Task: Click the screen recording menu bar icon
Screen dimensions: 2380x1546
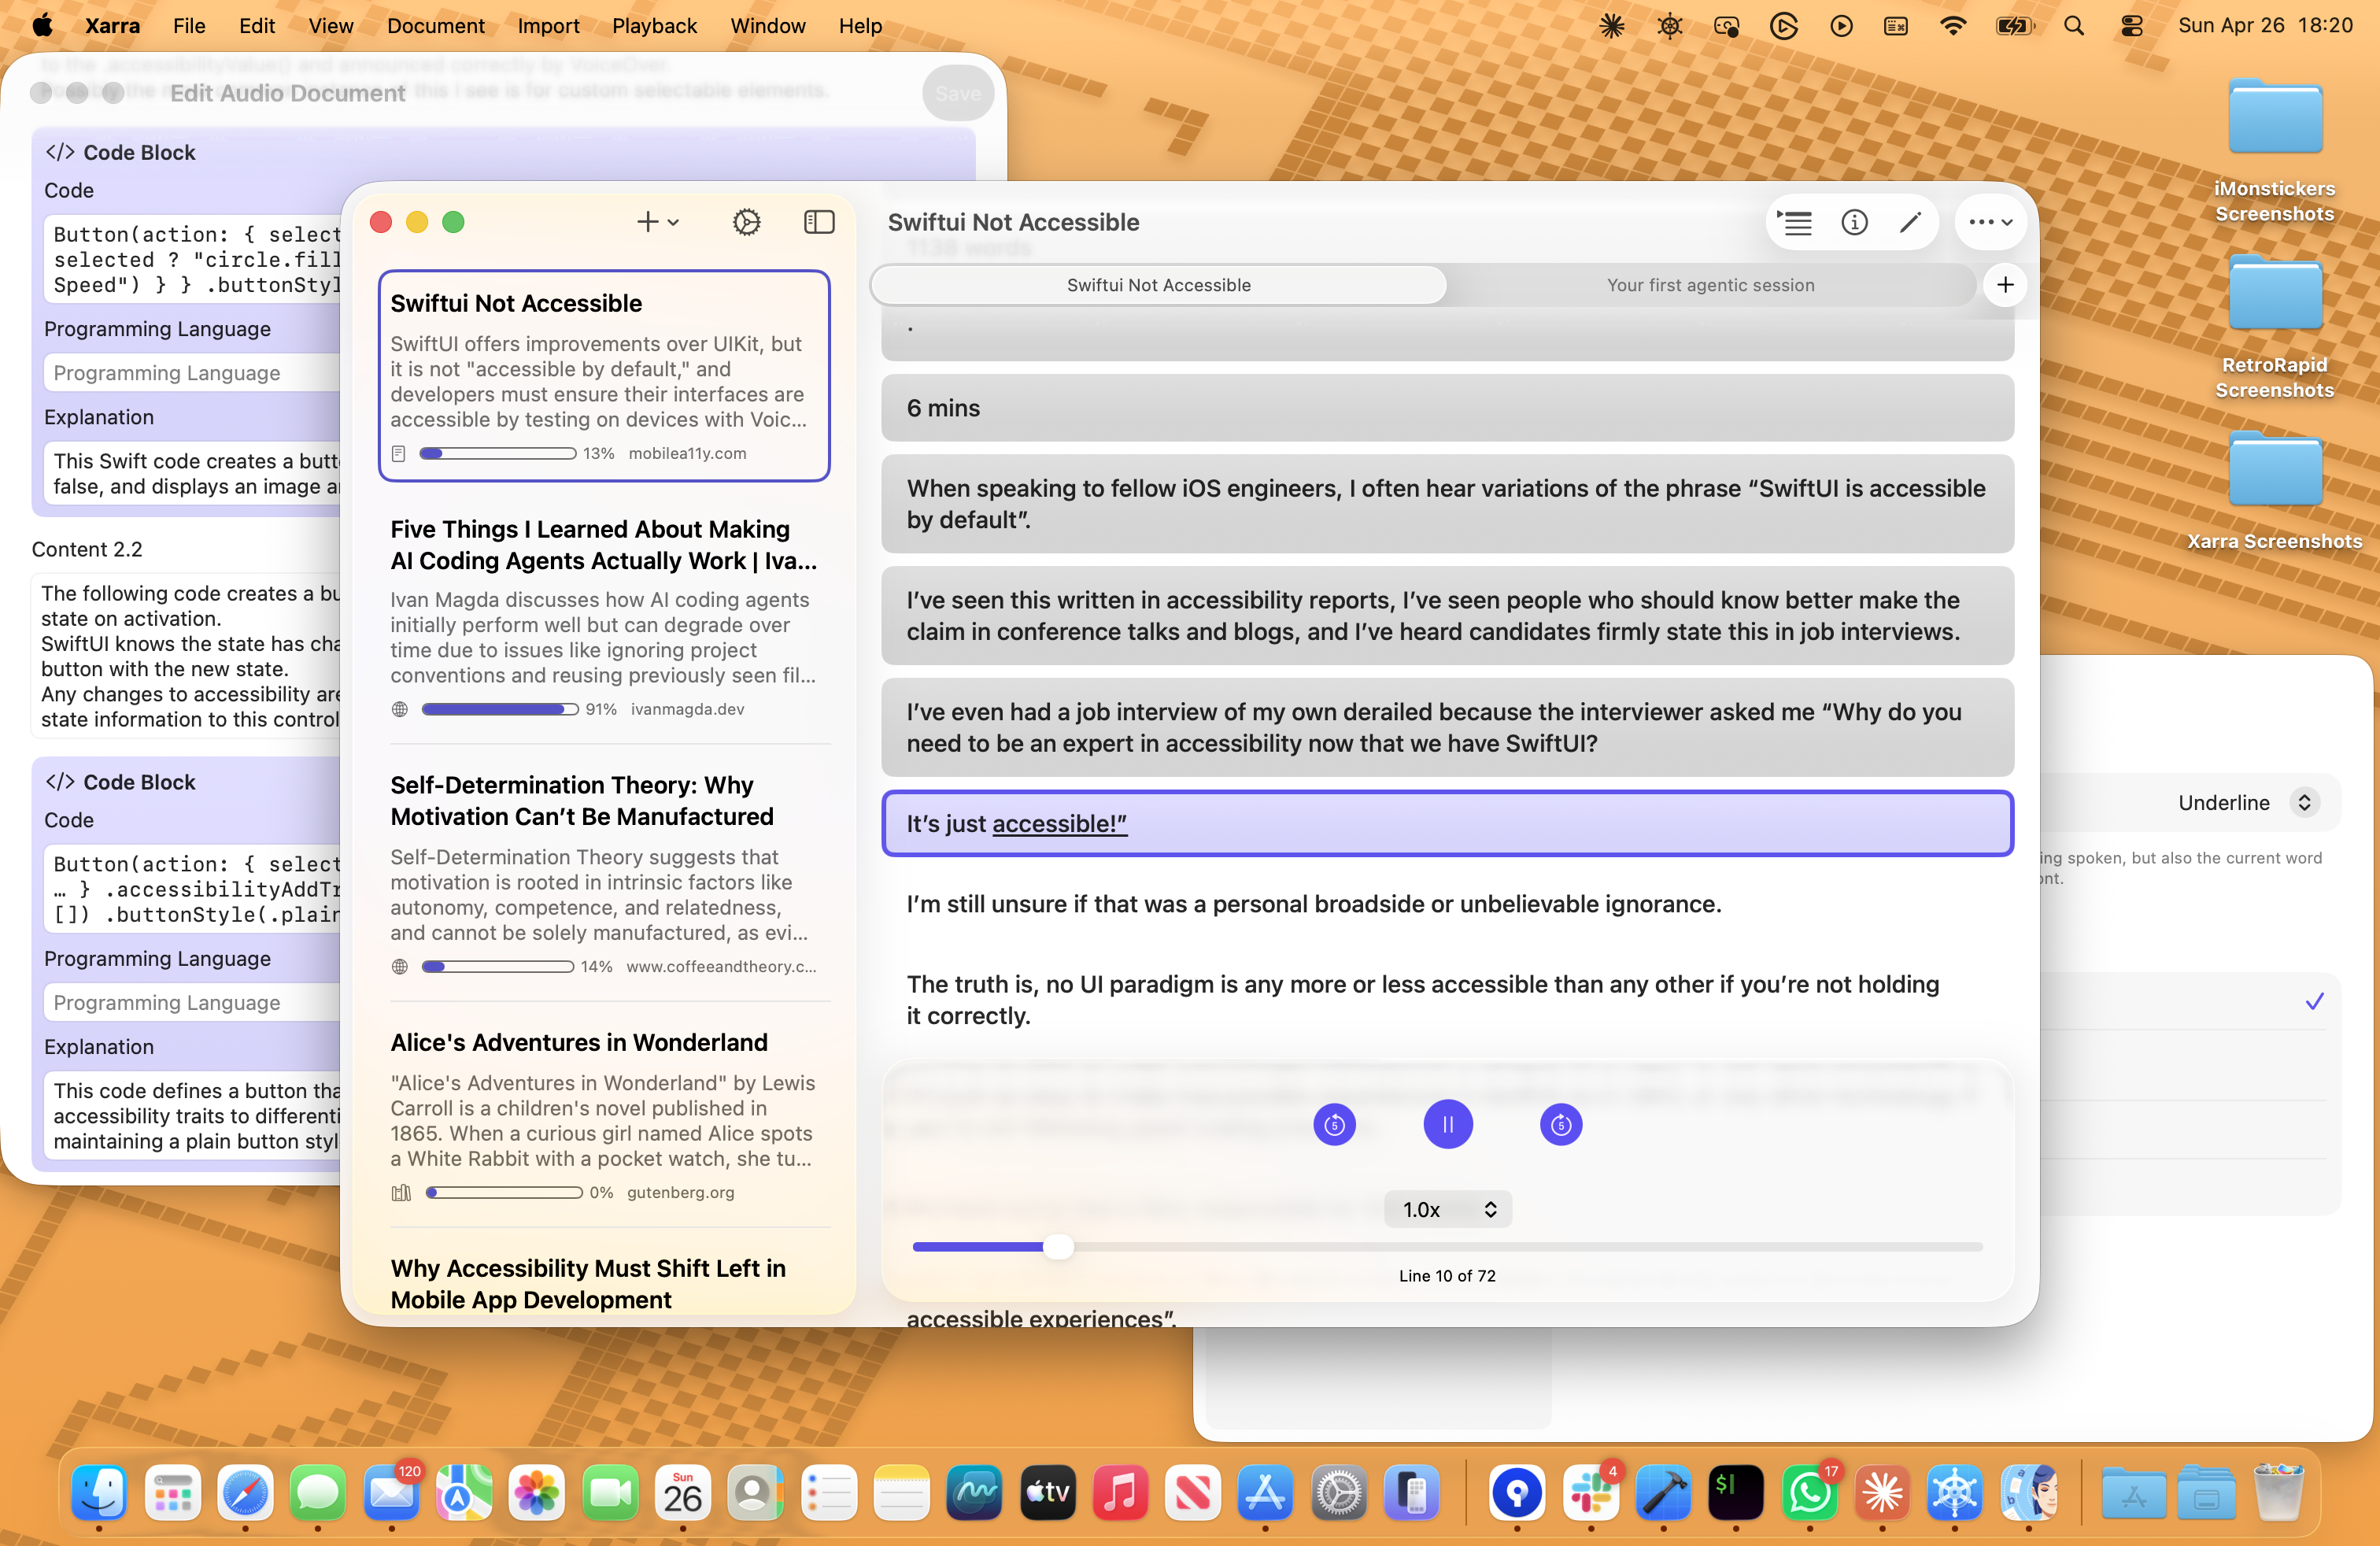Action: [1726, 26]
